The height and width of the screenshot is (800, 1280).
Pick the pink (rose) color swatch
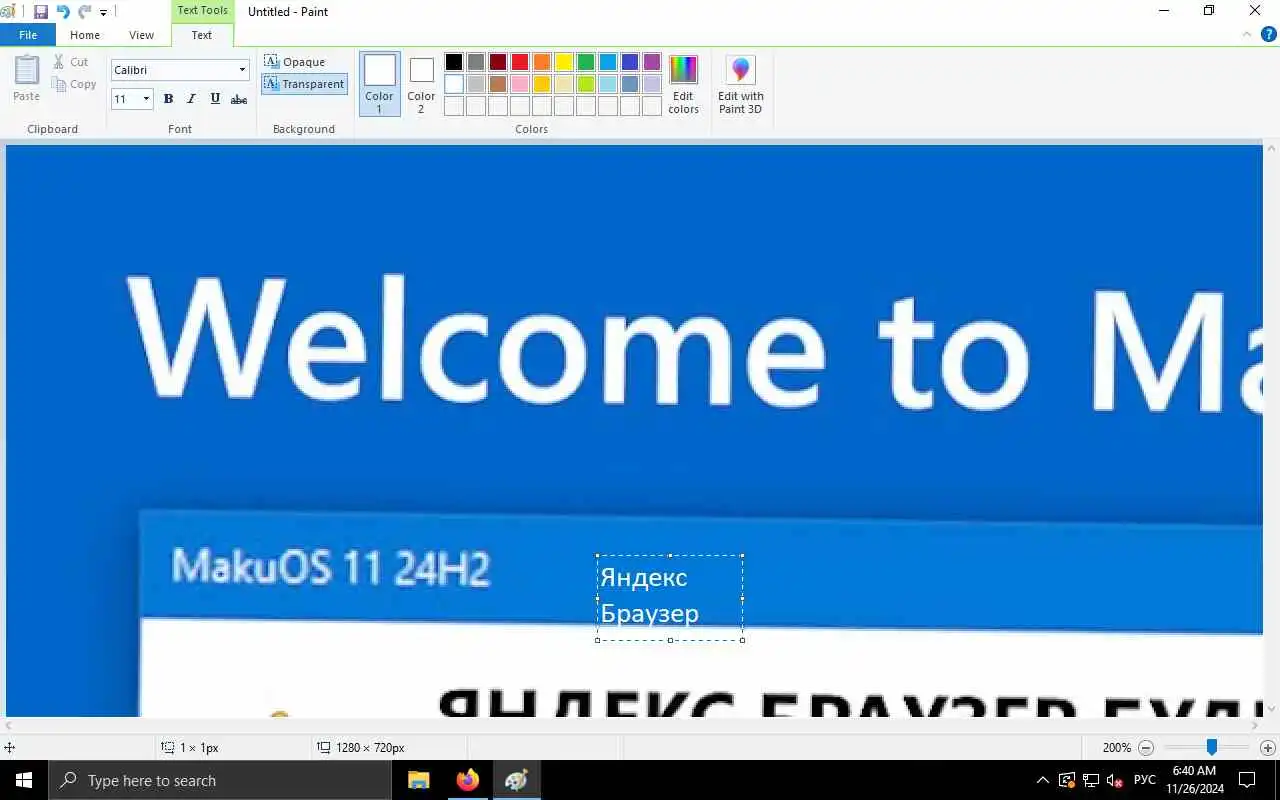click(x=520, y=84)
